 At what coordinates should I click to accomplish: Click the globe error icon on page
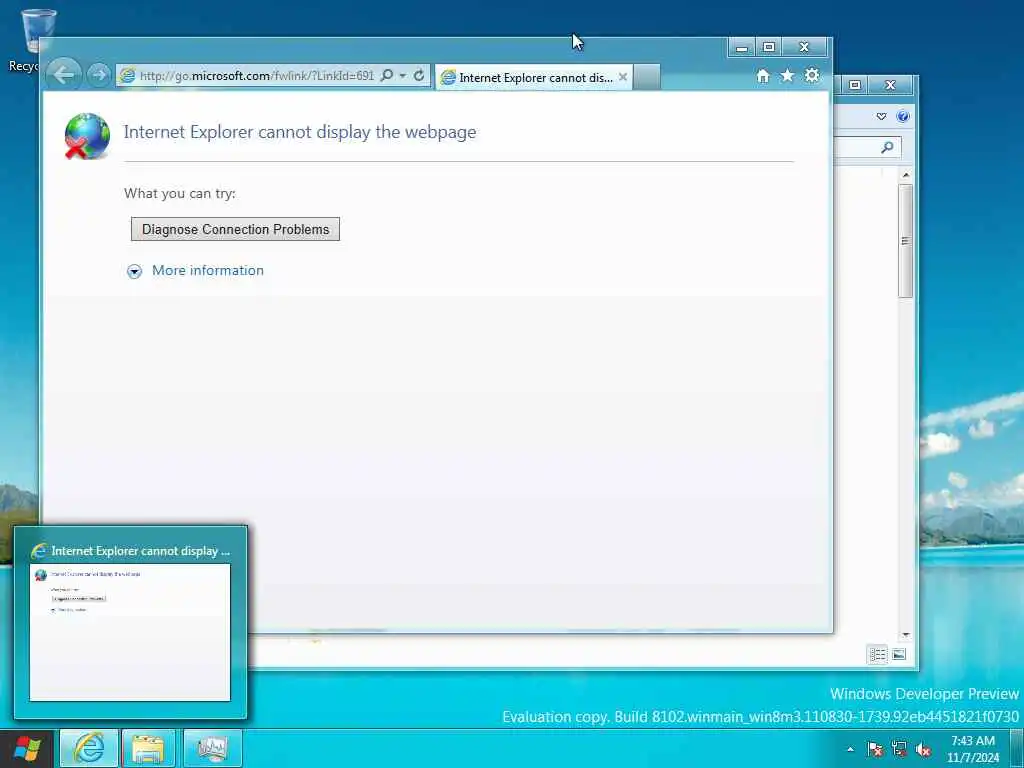click(x=88, y=136)
